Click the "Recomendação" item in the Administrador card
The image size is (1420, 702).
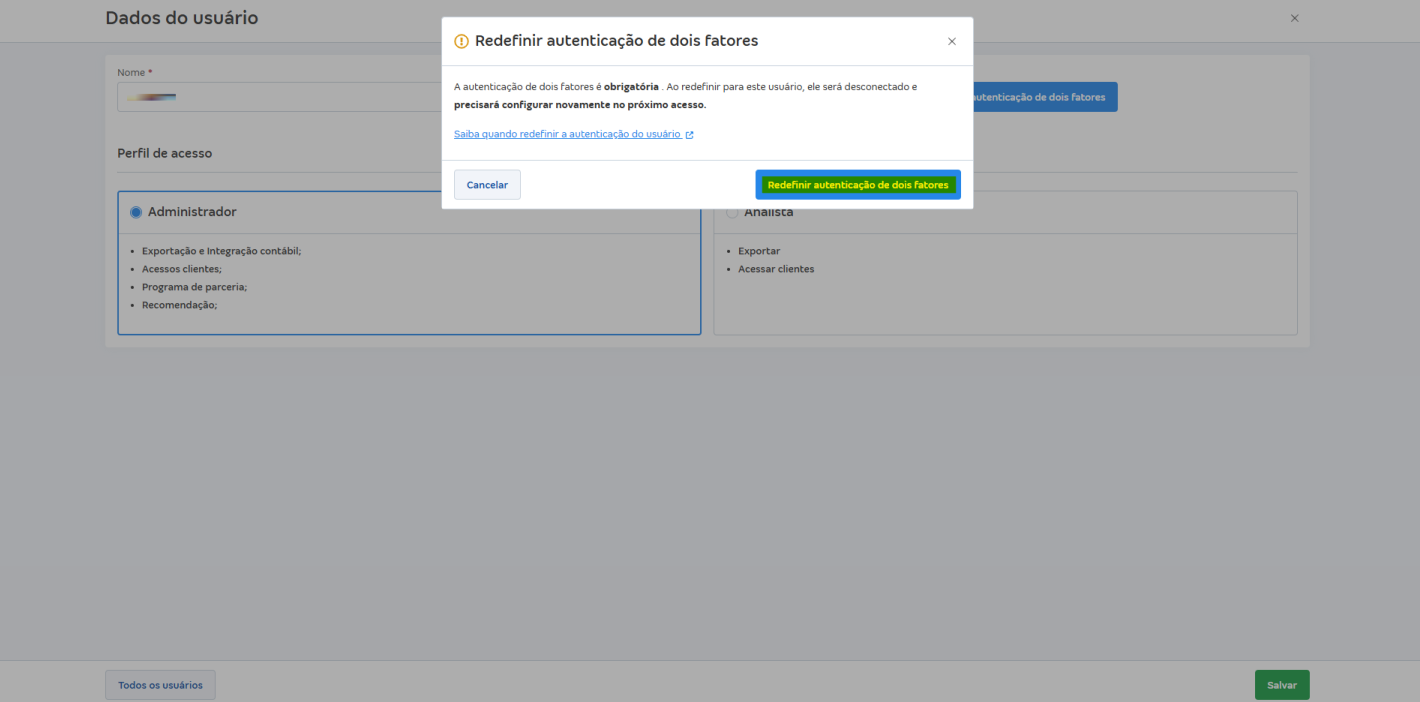click(180, 304)
